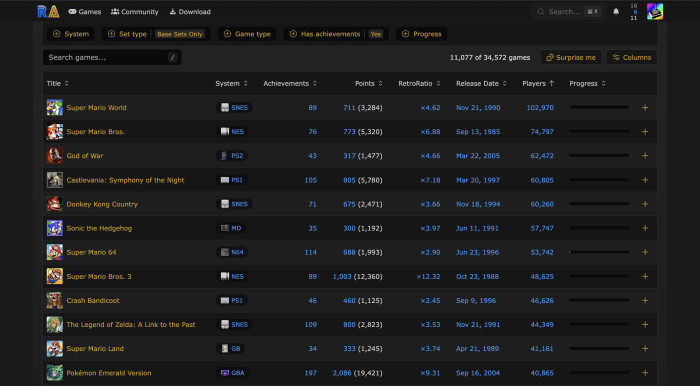Click the Crash Bandicoot game icon
The height and width of the screenshot is (386, 700).
tap(54, 300)
